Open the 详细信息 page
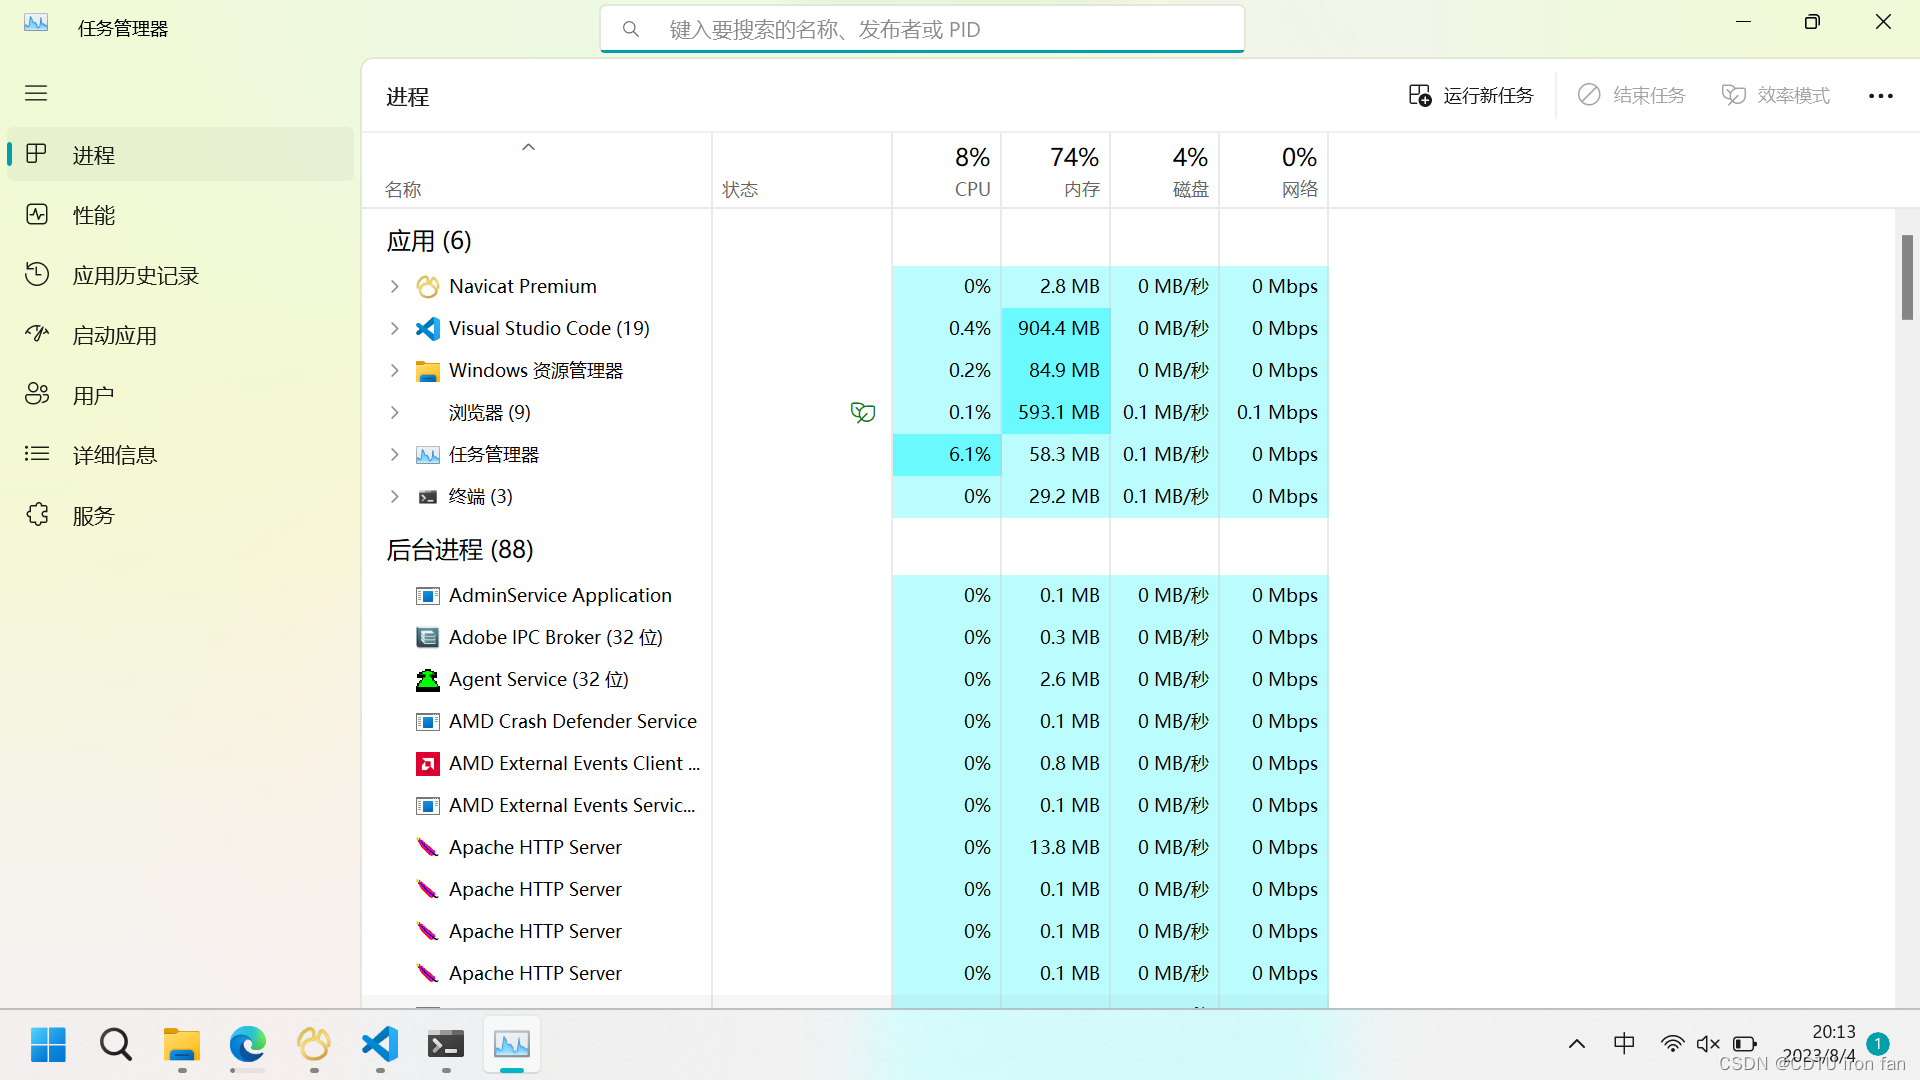1920x1080 pixels. coord(181,455)
